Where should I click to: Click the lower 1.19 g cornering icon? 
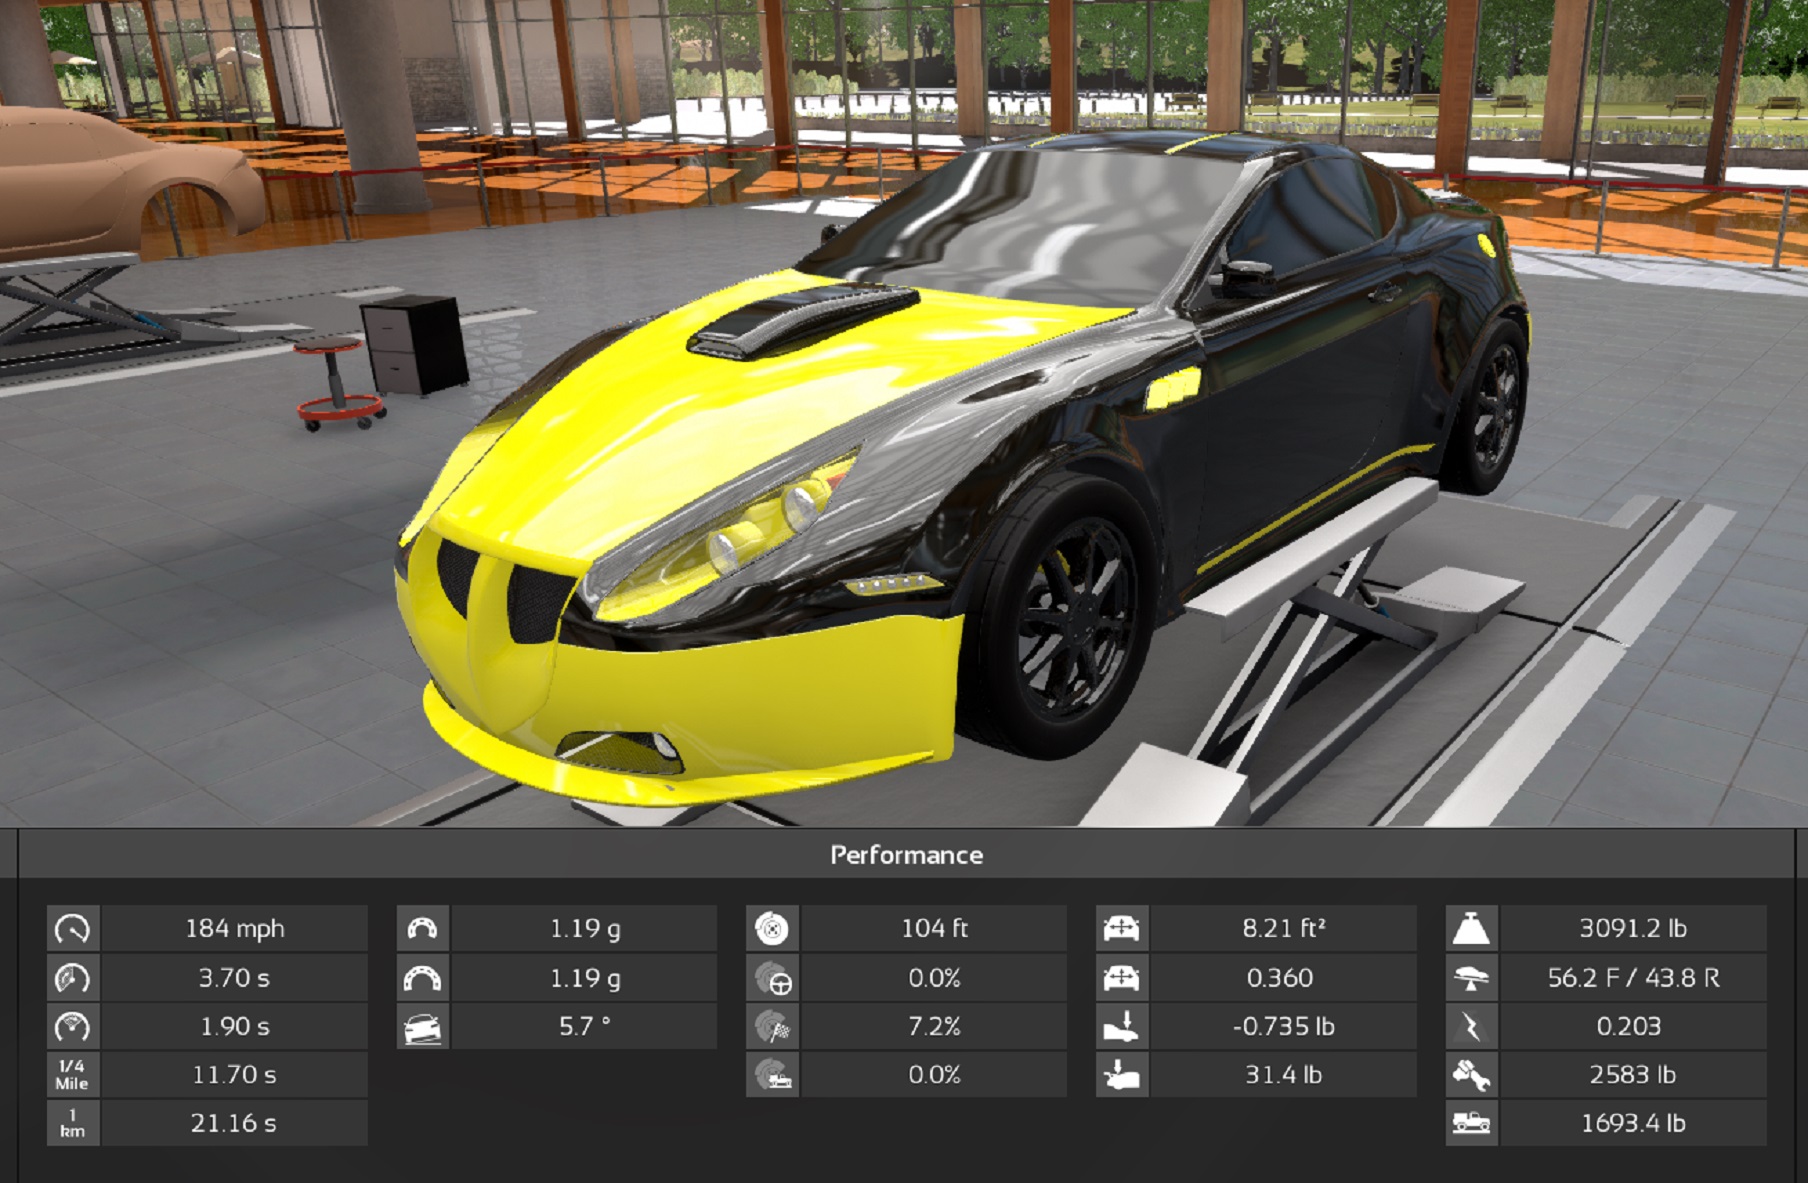pyautogui.click(x=423, y=978)
